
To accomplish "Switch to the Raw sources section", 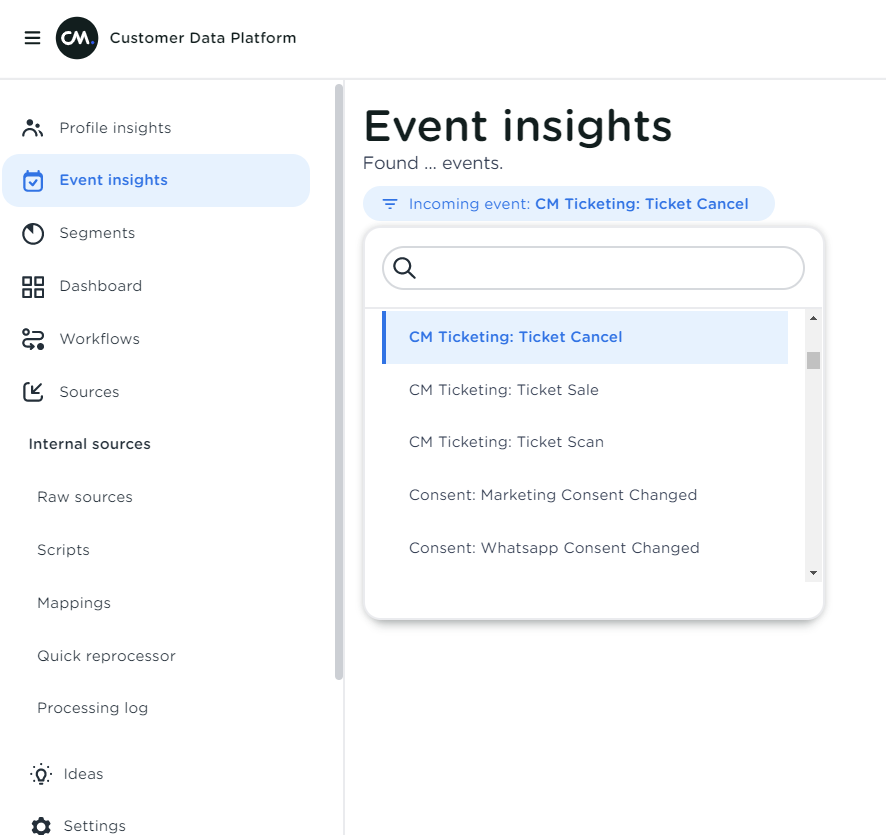I will pyautogui.click(x=84, y=496).
